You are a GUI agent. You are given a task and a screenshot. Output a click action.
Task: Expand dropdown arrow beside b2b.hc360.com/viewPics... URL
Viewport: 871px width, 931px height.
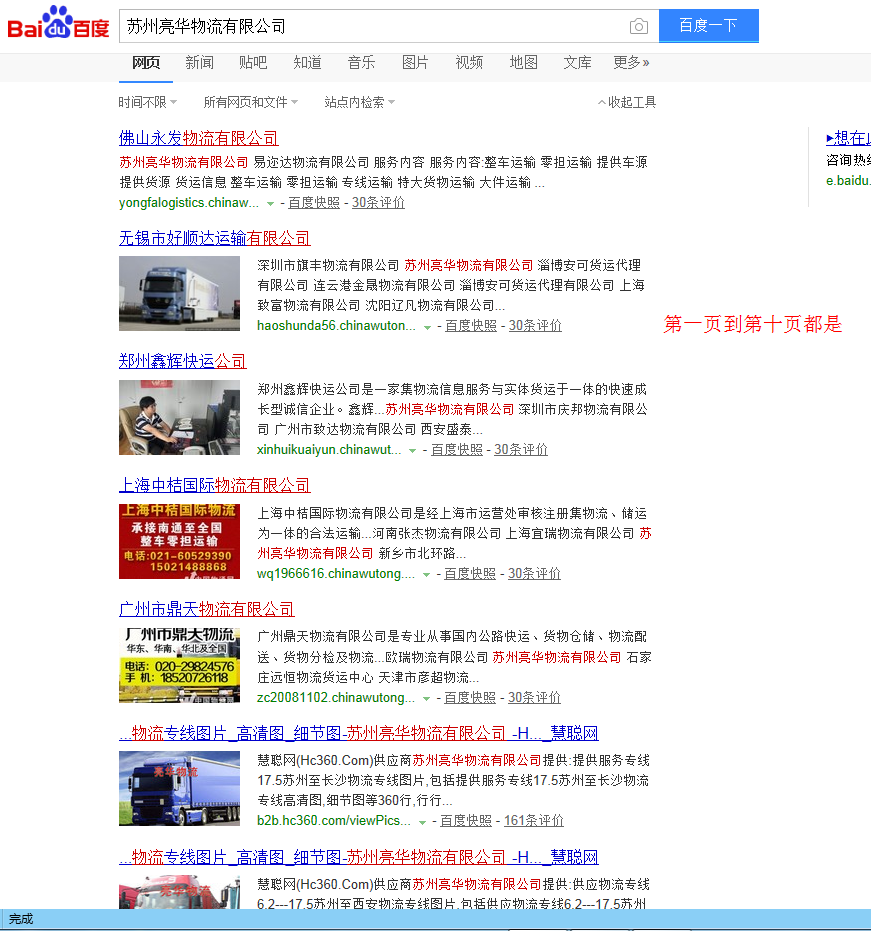[x=422, y=823]
